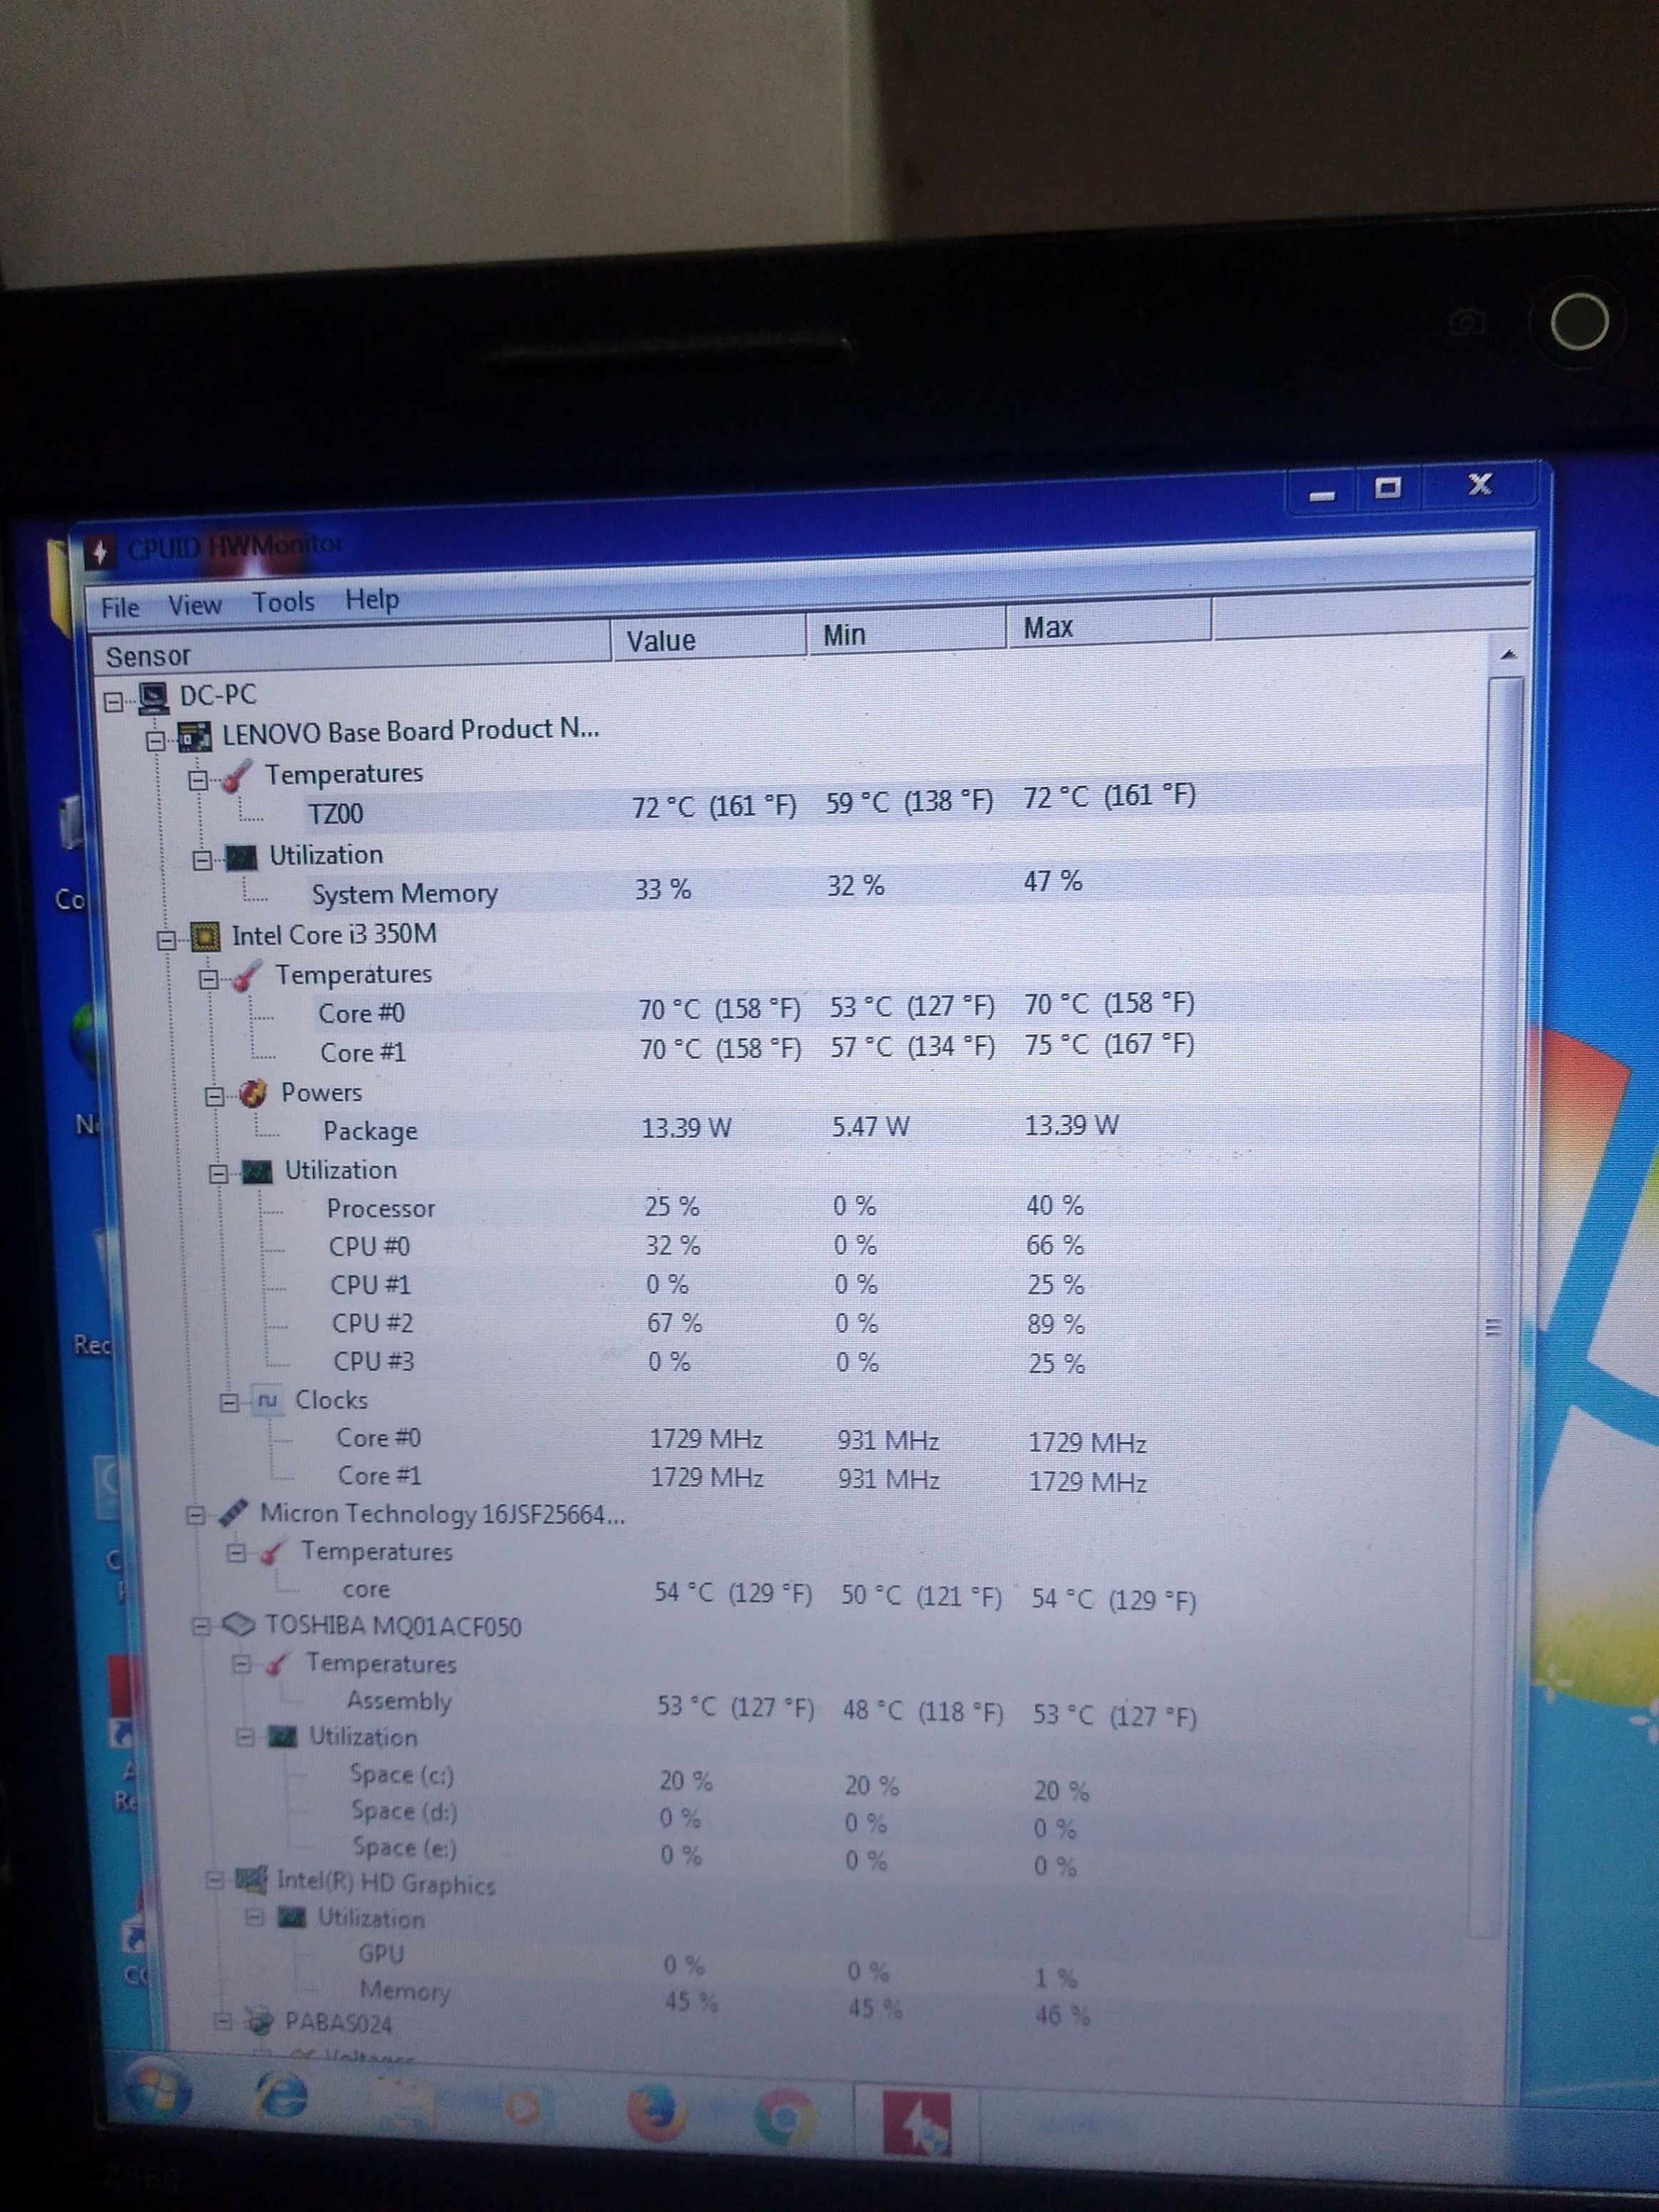Click the Utilization icon under TOSHIBA drive
Viewport: 1659px width, 2212px height.
[283, 1737]
